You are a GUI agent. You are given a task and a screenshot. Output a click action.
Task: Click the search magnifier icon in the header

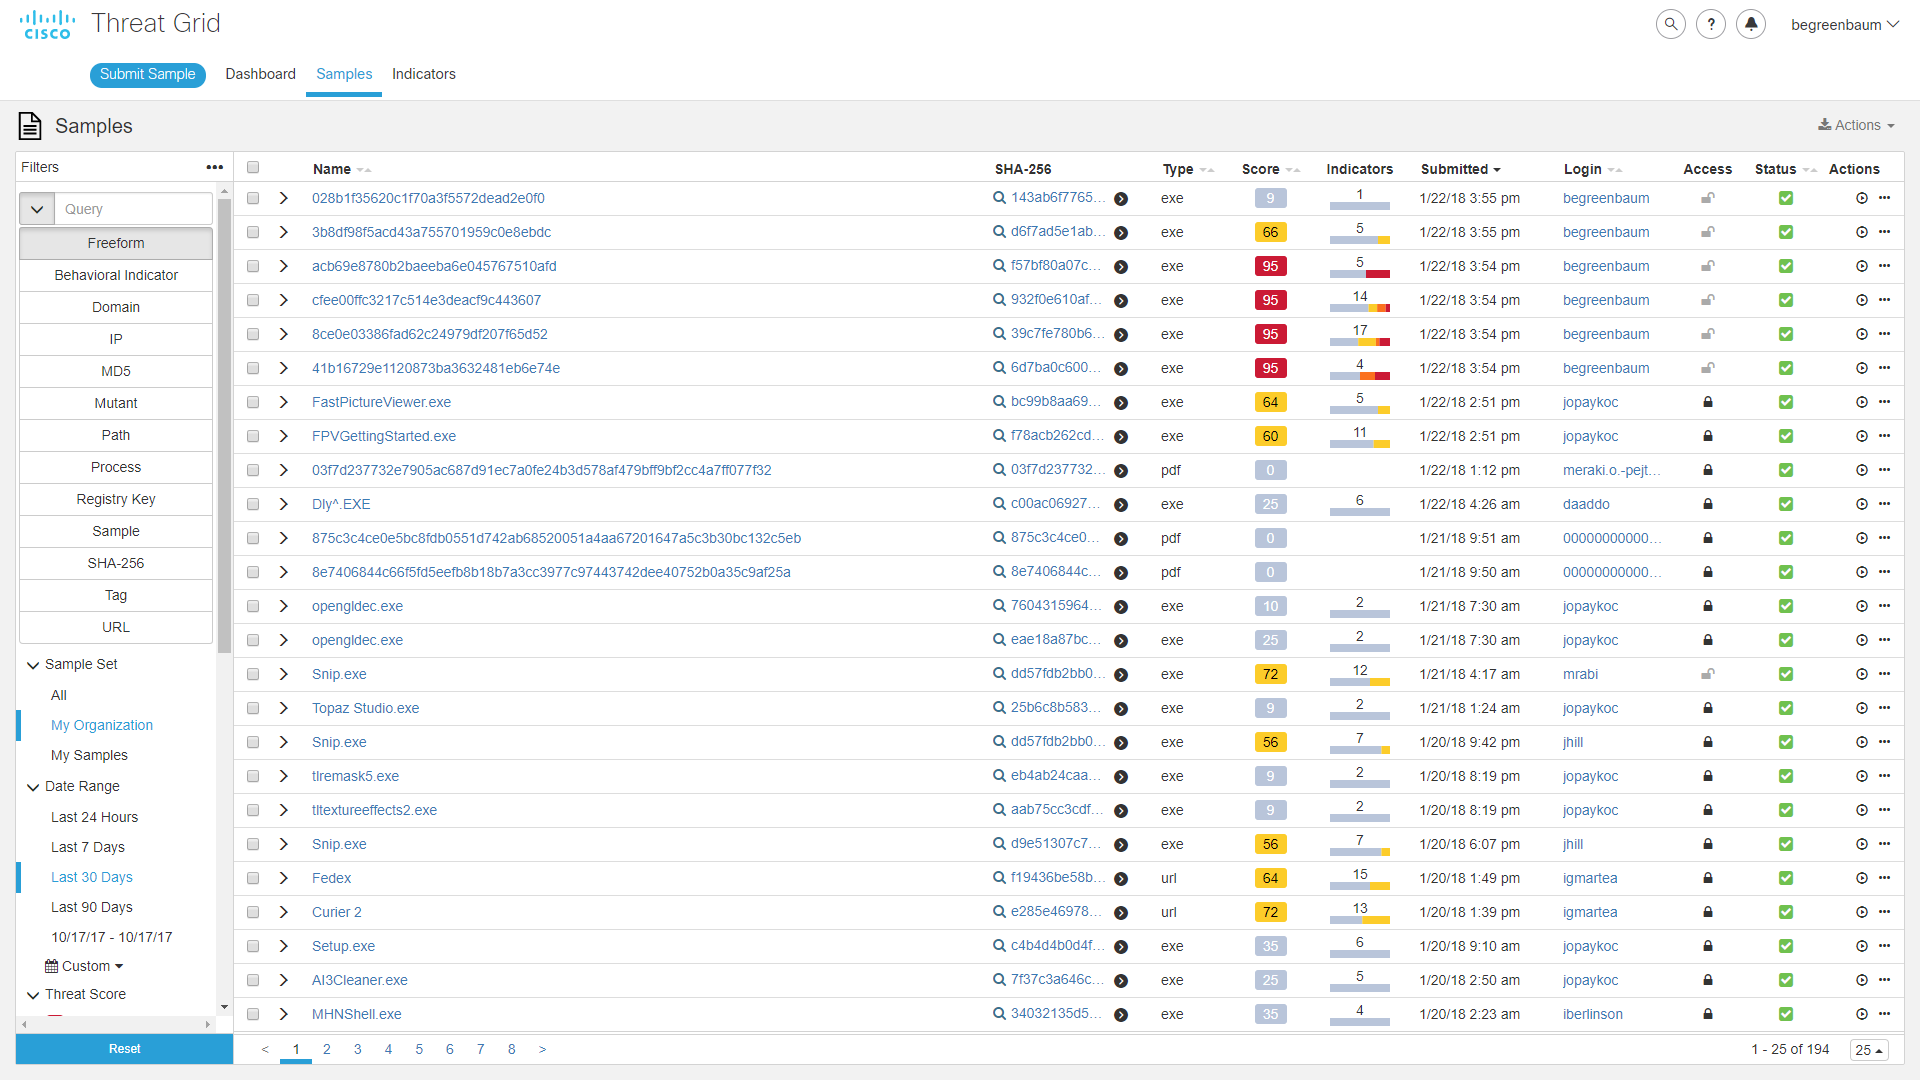pos(1670,24)
